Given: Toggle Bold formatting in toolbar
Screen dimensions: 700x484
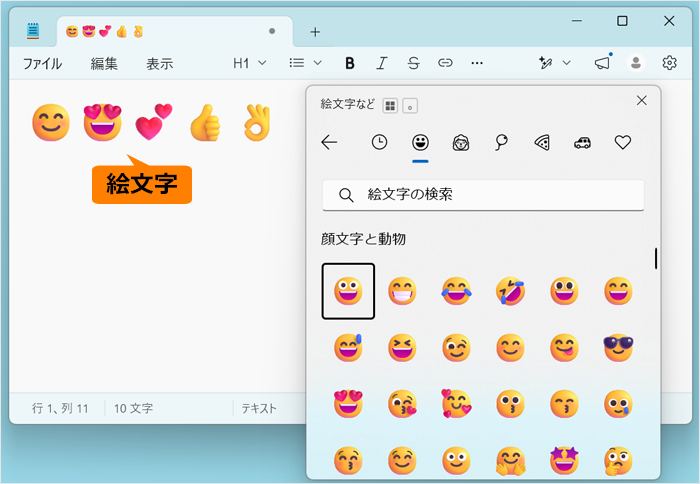Looking at the screenshot, I should coord(350,63).
